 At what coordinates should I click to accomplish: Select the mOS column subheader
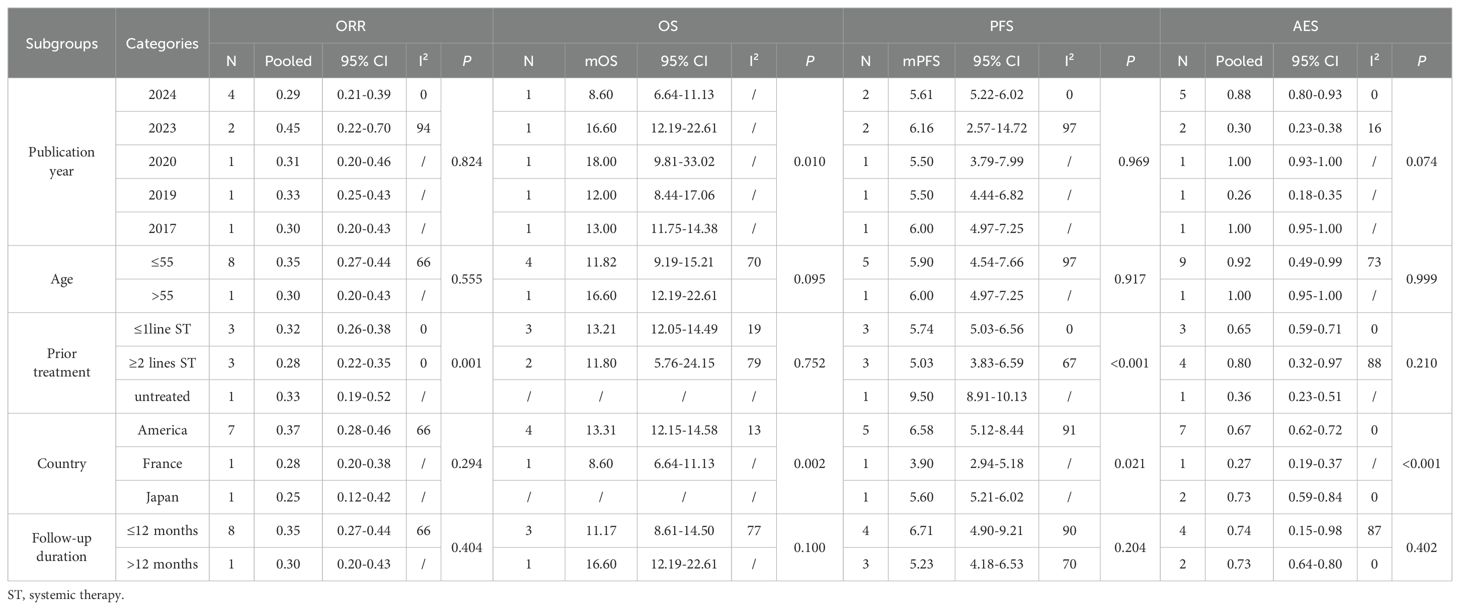tap(601, 60)
